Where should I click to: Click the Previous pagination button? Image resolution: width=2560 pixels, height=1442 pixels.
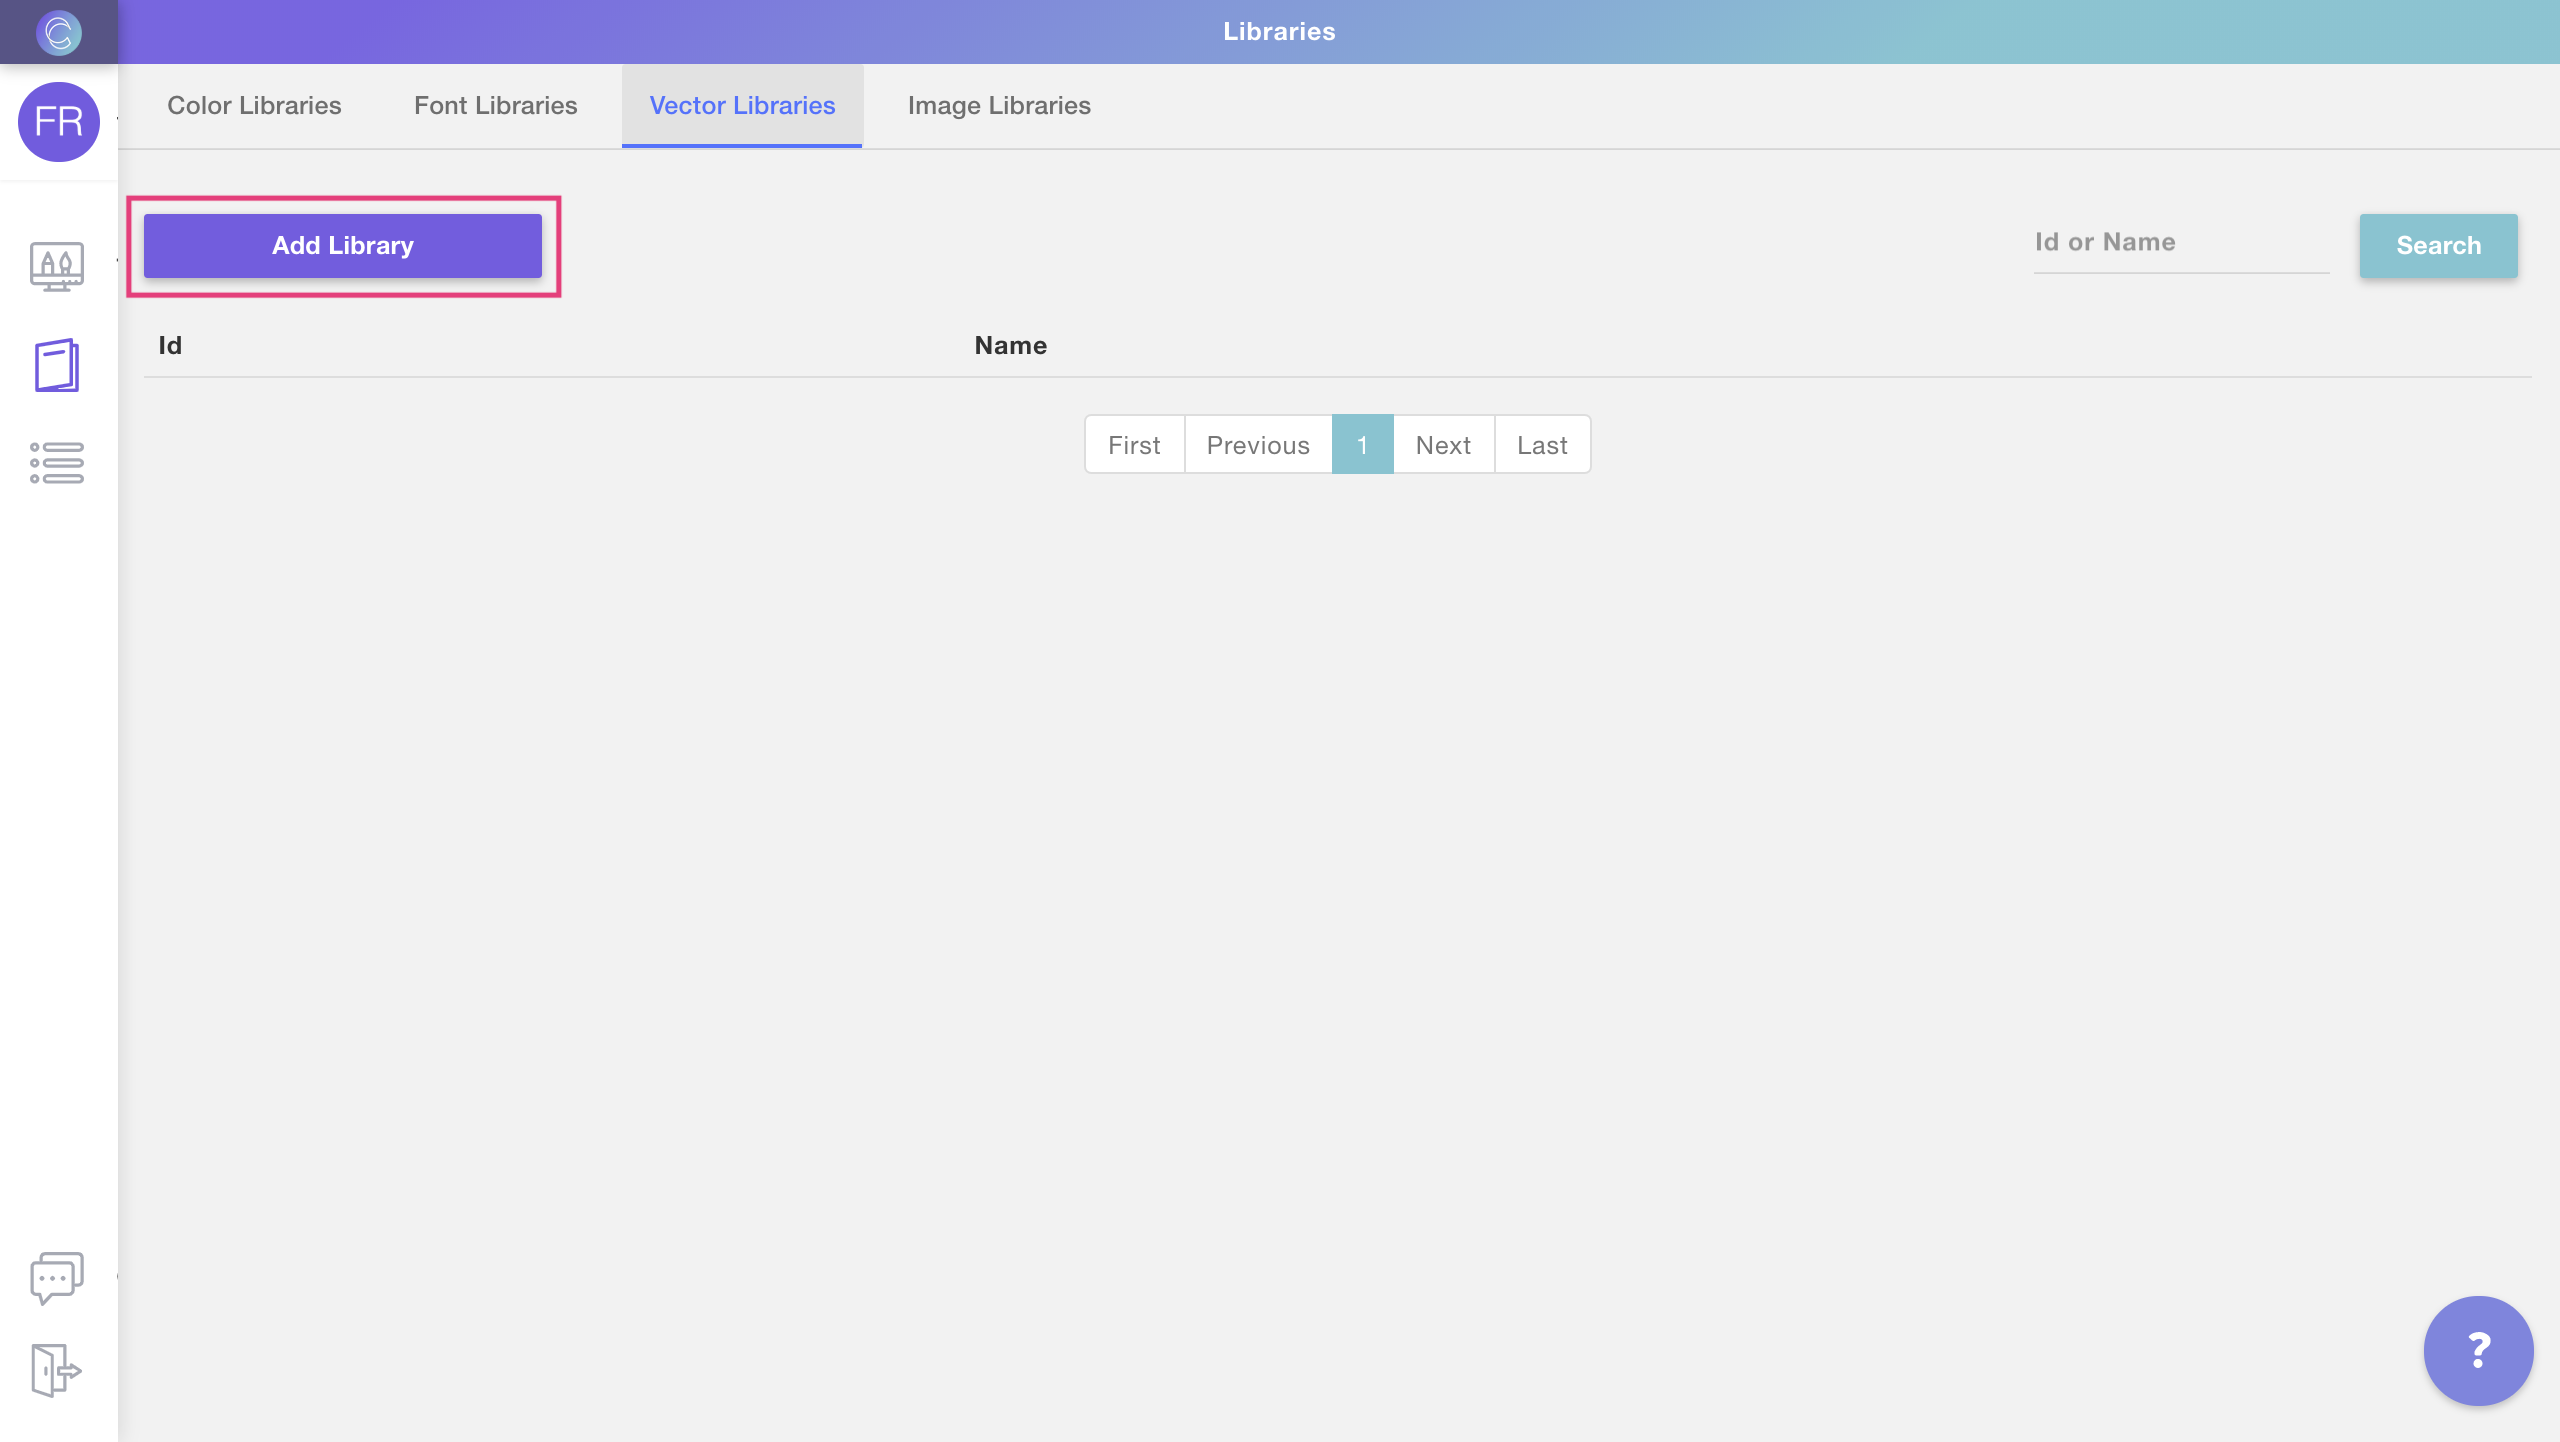(1257, 444)
